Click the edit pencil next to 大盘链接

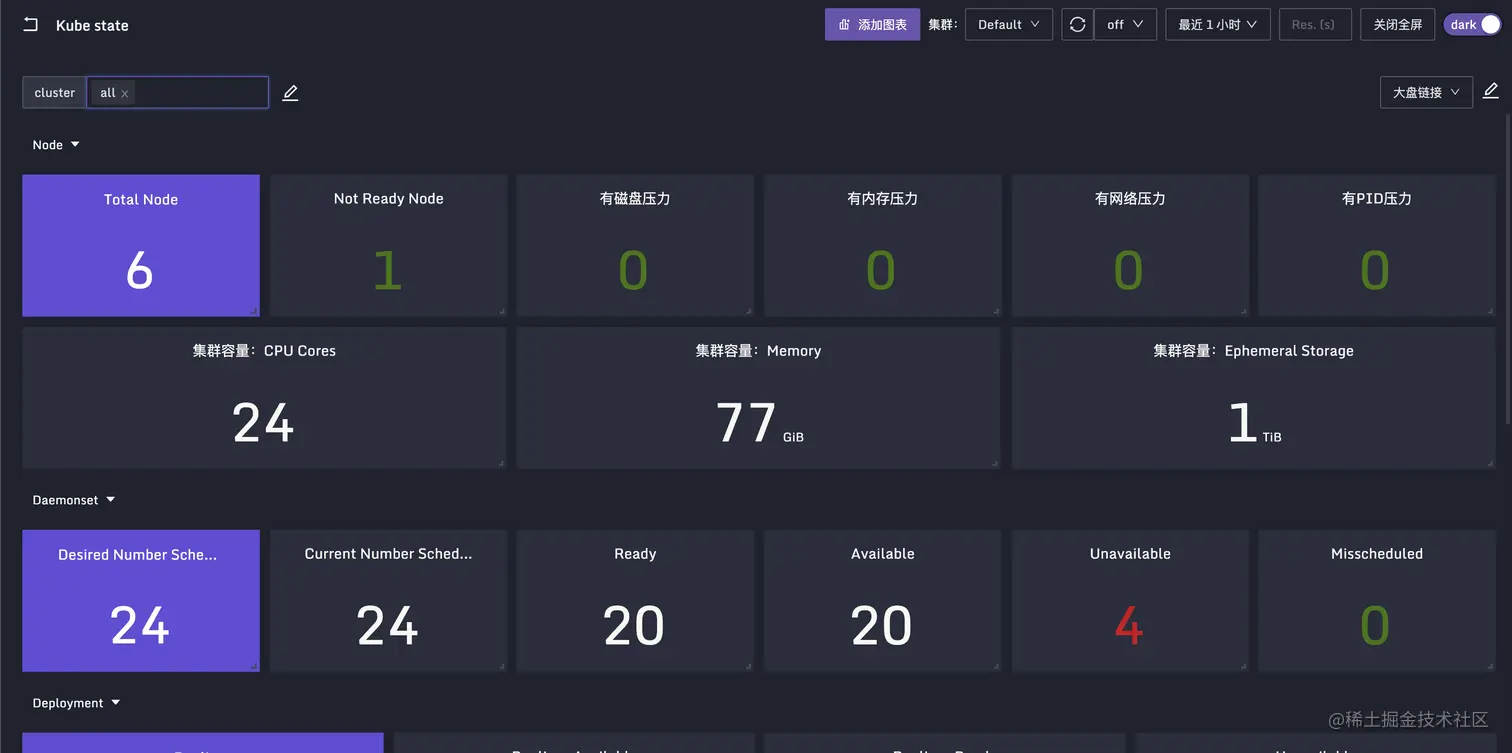click(x=1490, y=91)
